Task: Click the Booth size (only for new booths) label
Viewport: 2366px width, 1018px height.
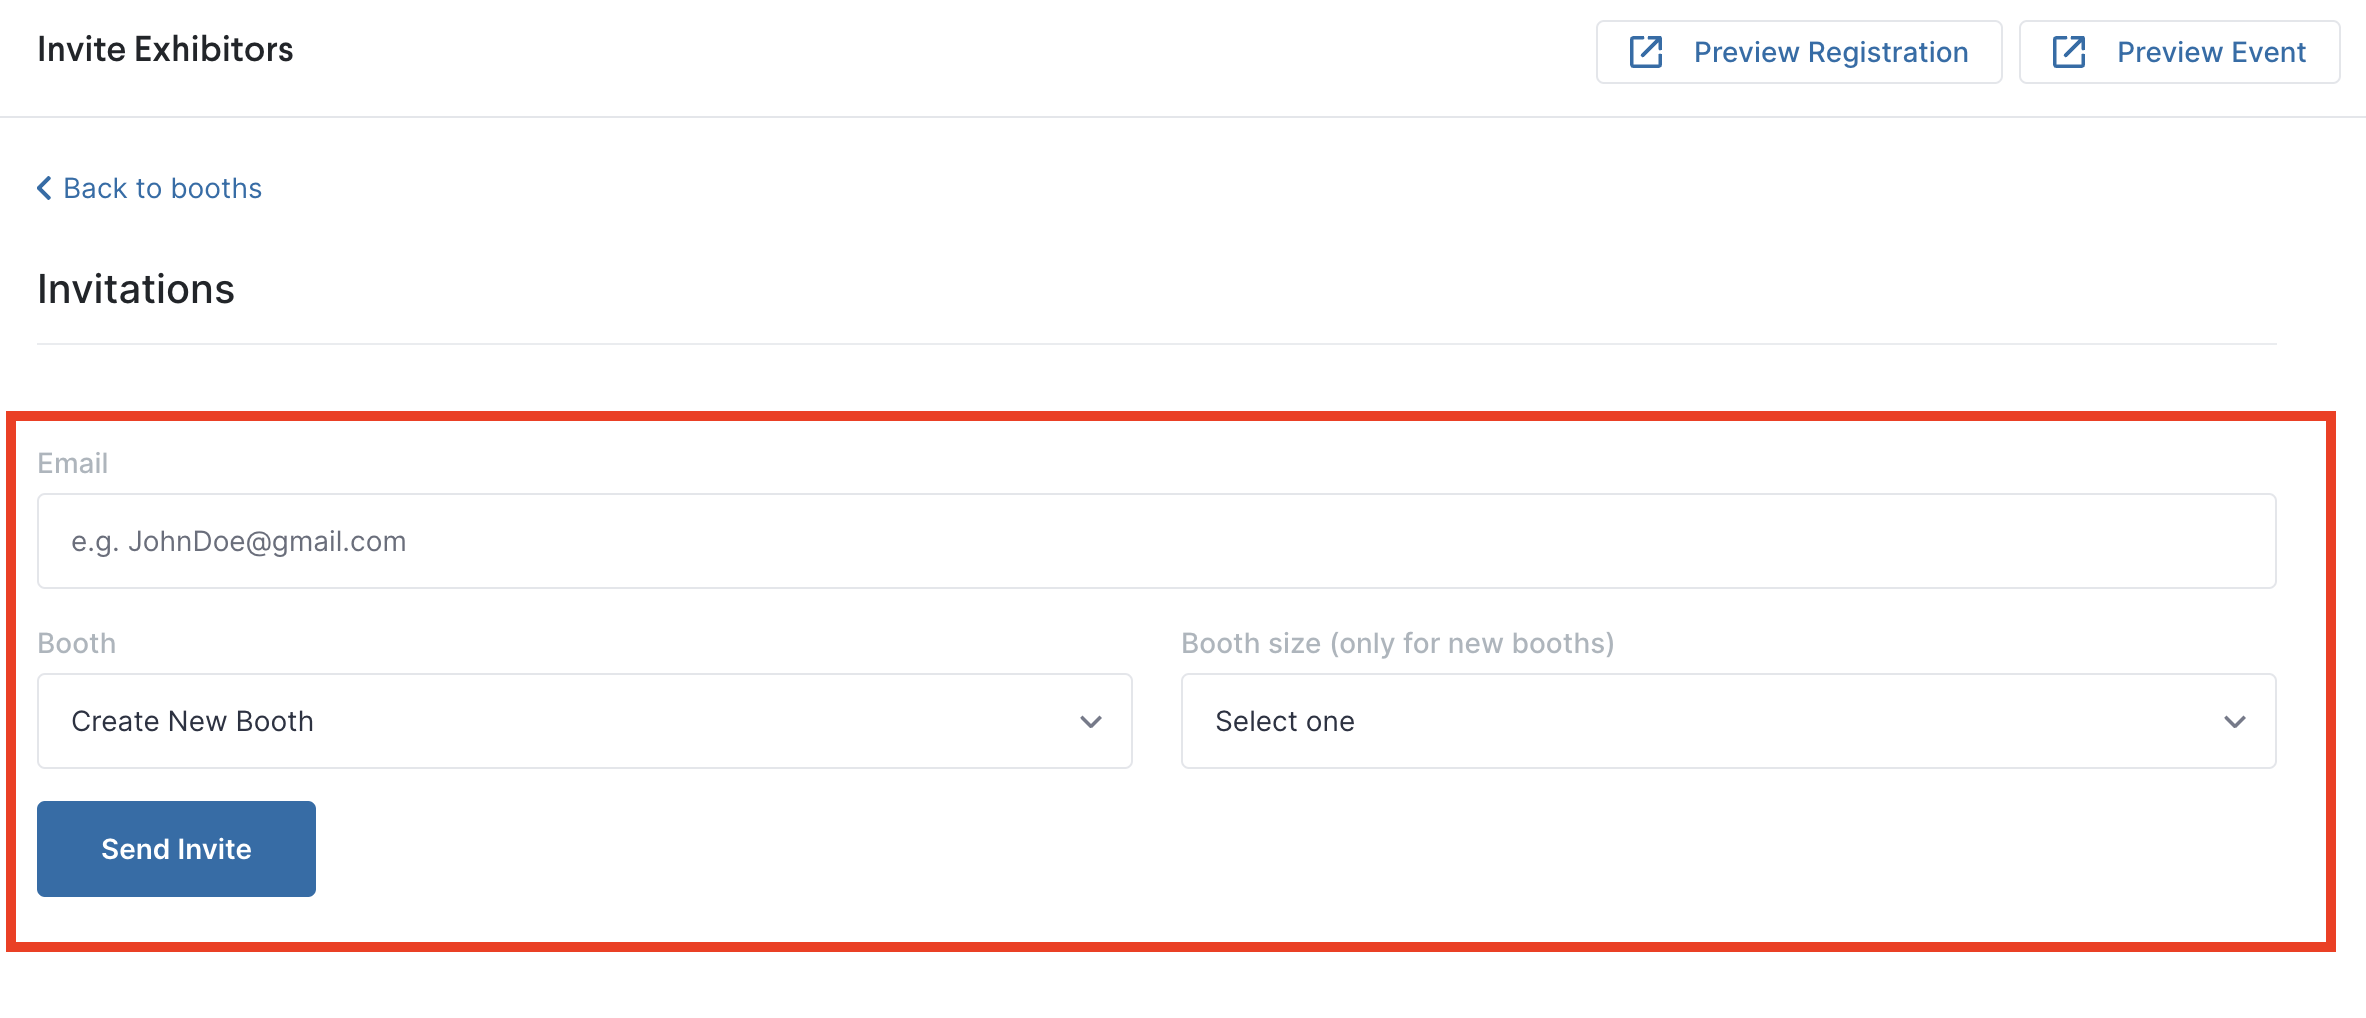Action: click(x=1398, y=643)
